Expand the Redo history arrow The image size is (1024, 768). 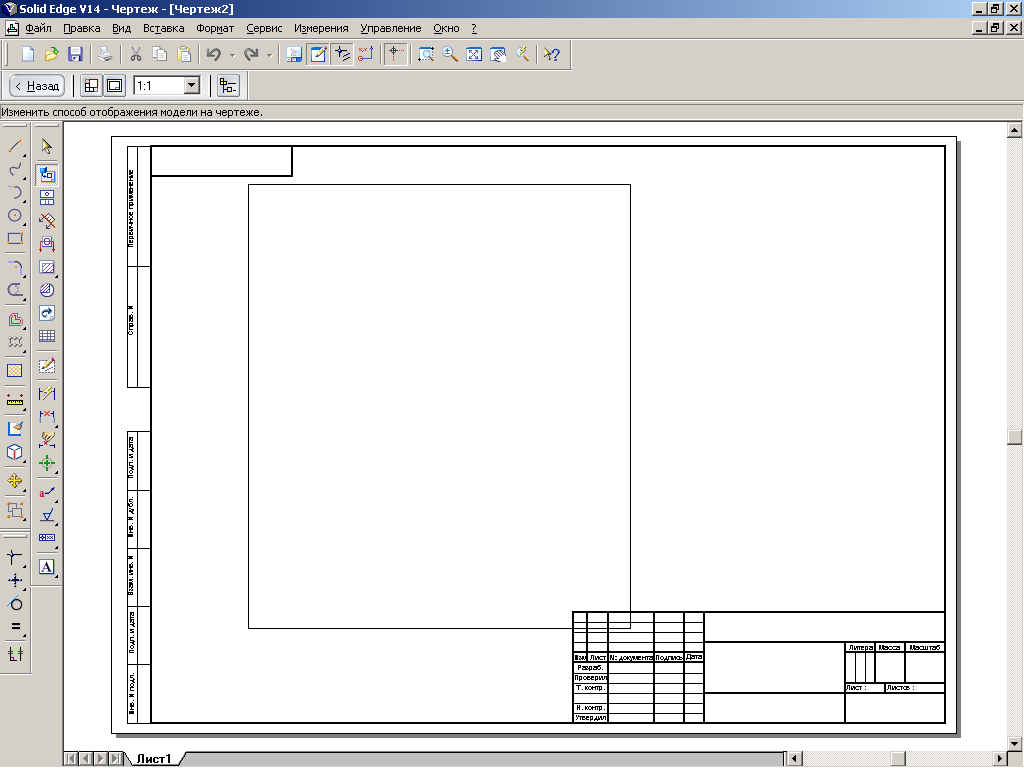point(270,55)
